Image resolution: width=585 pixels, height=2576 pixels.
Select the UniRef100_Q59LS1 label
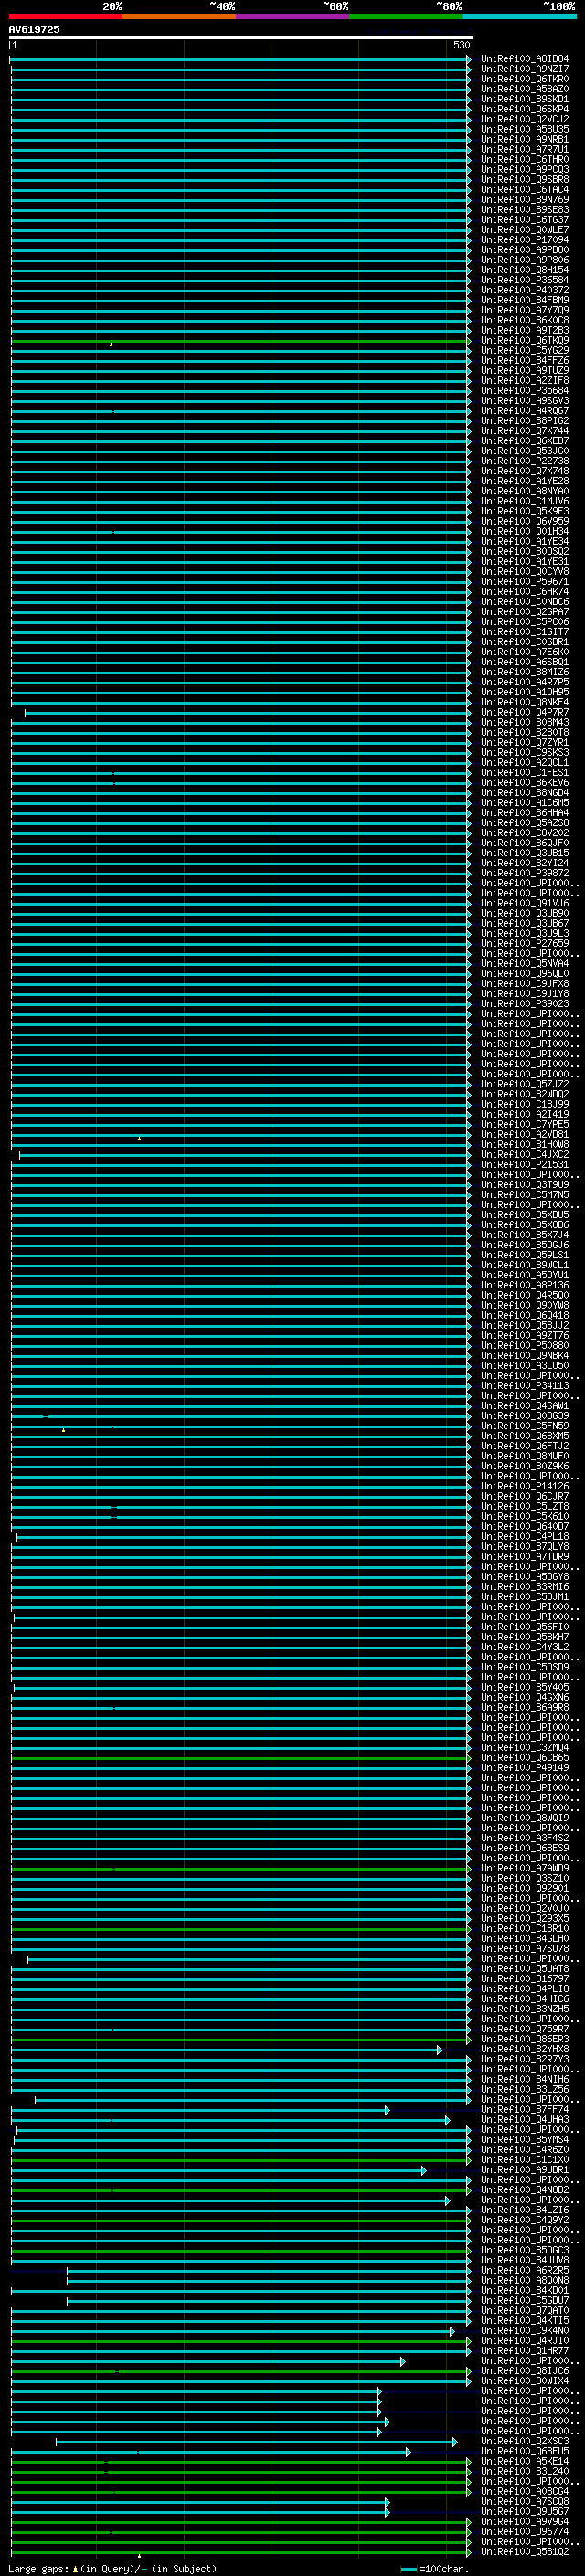(x=525, y=1255)
